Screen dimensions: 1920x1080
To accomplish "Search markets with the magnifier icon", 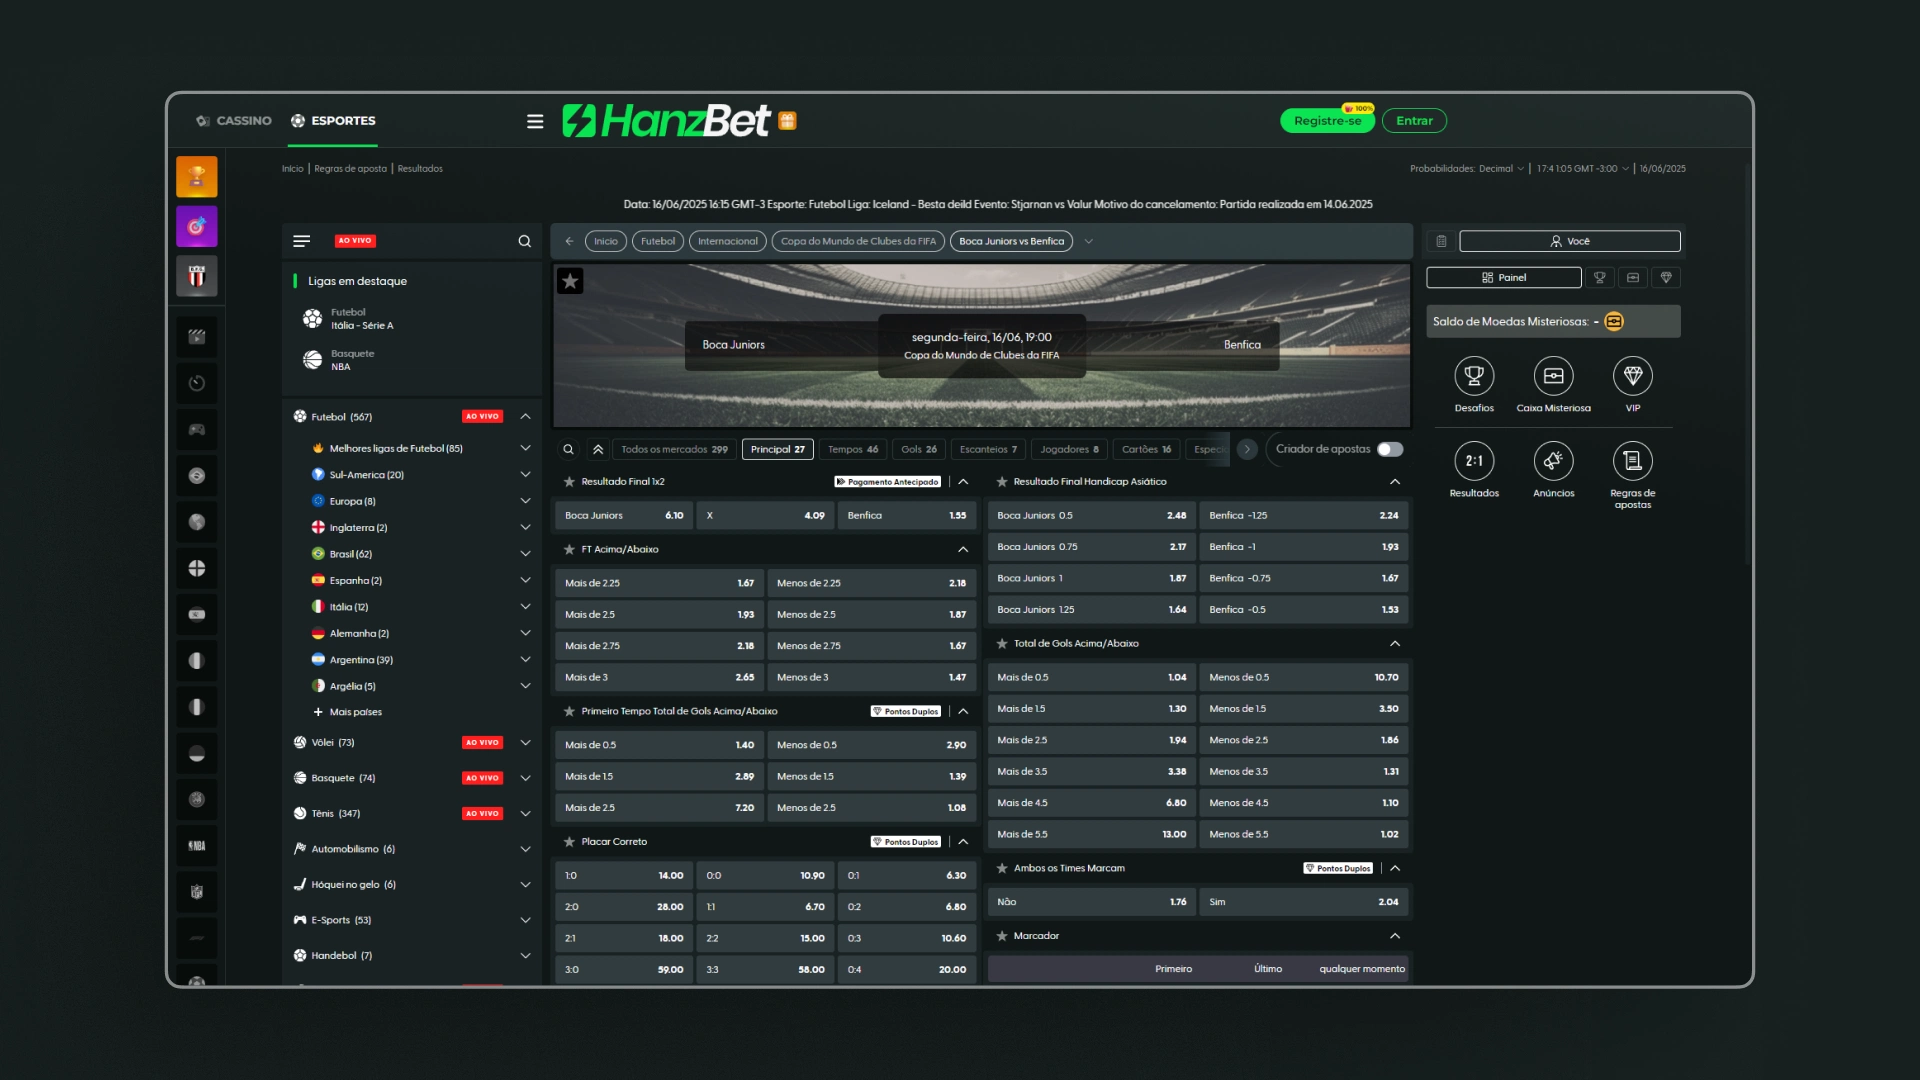I will coord(568,449).
